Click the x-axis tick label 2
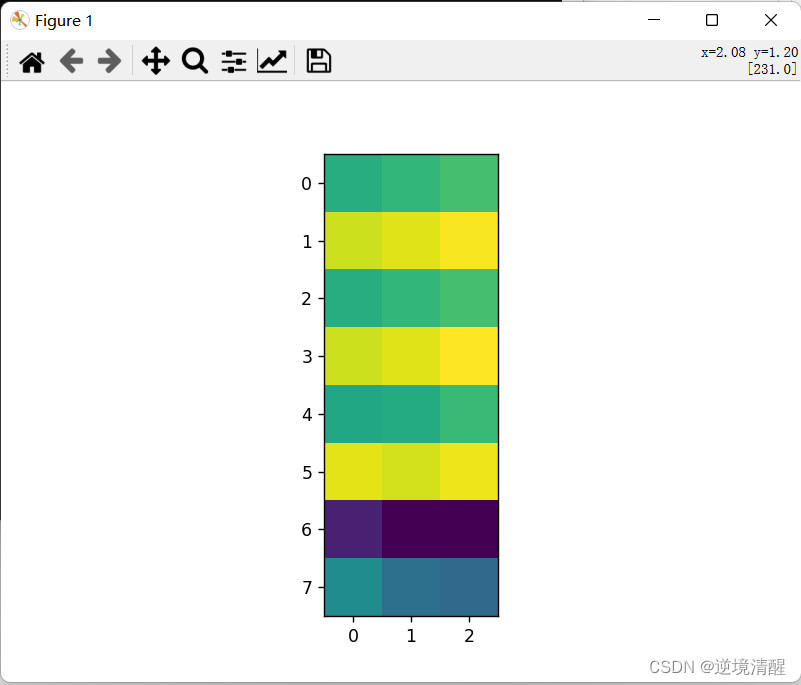The width and height of the screenshot is (801, 685). coord(469,635)
